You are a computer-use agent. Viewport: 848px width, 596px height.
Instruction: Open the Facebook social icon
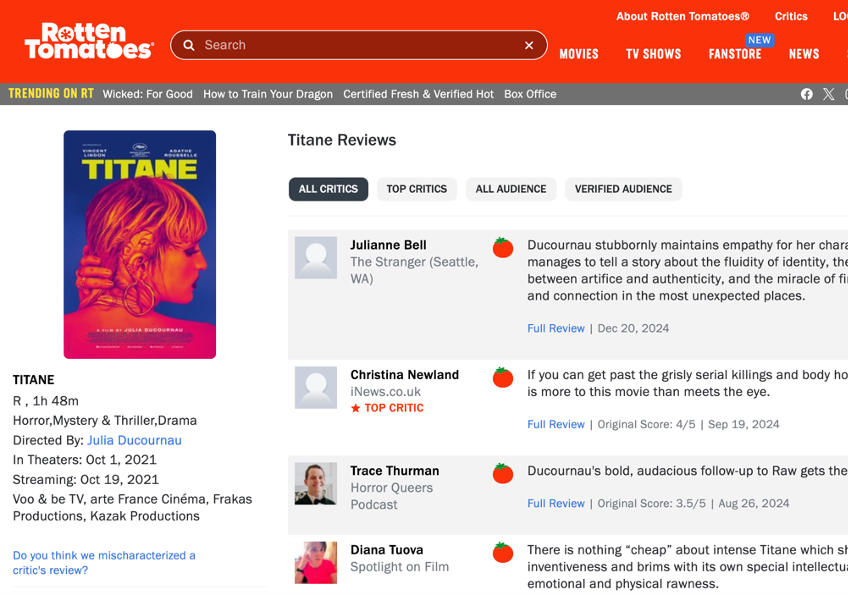(807, 94)
